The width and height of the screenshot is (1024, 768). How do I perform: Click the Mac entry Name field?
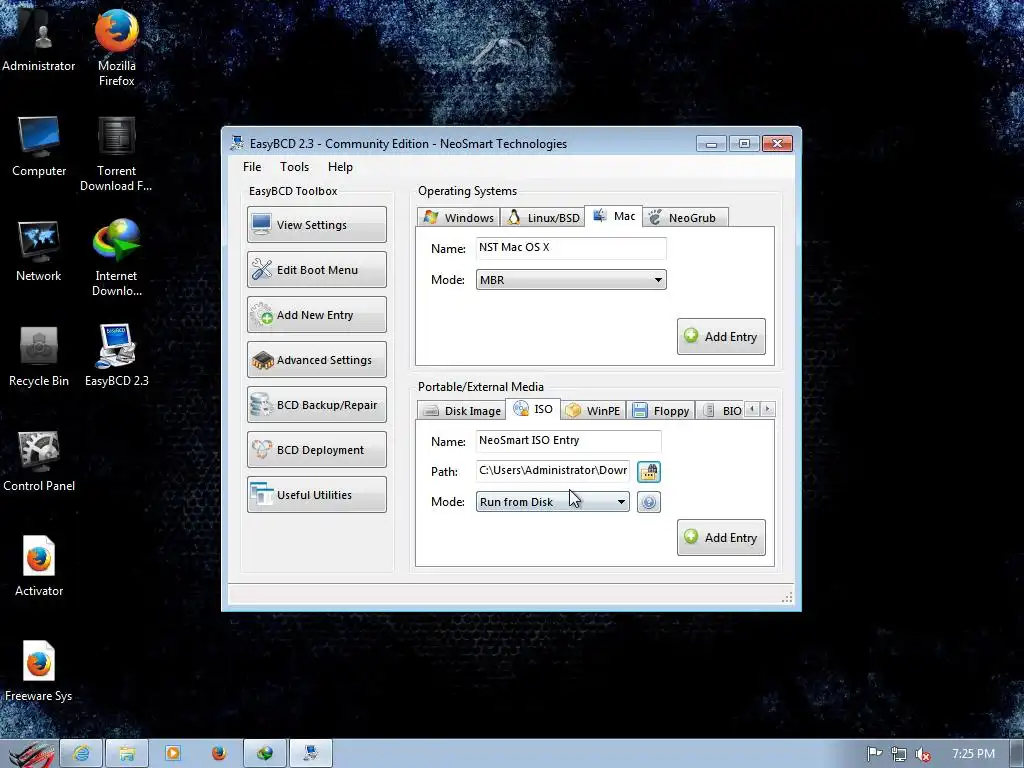click(x=571, y=248)
